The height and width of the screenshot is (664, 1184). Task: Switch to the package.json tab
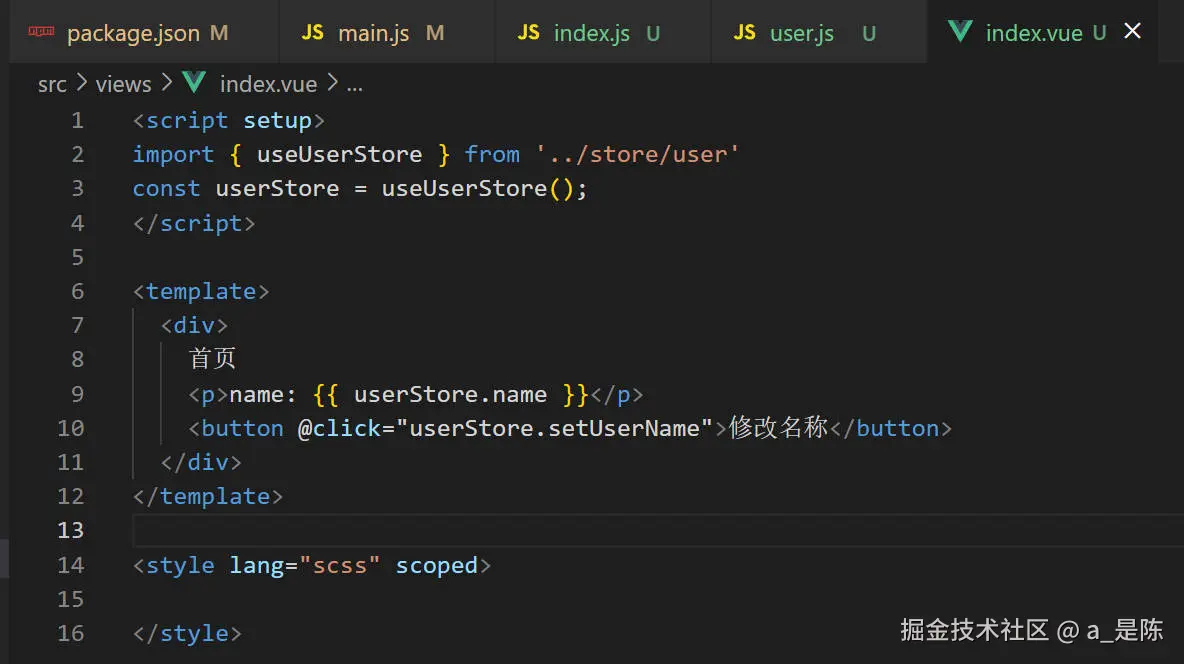click(133, 33)
